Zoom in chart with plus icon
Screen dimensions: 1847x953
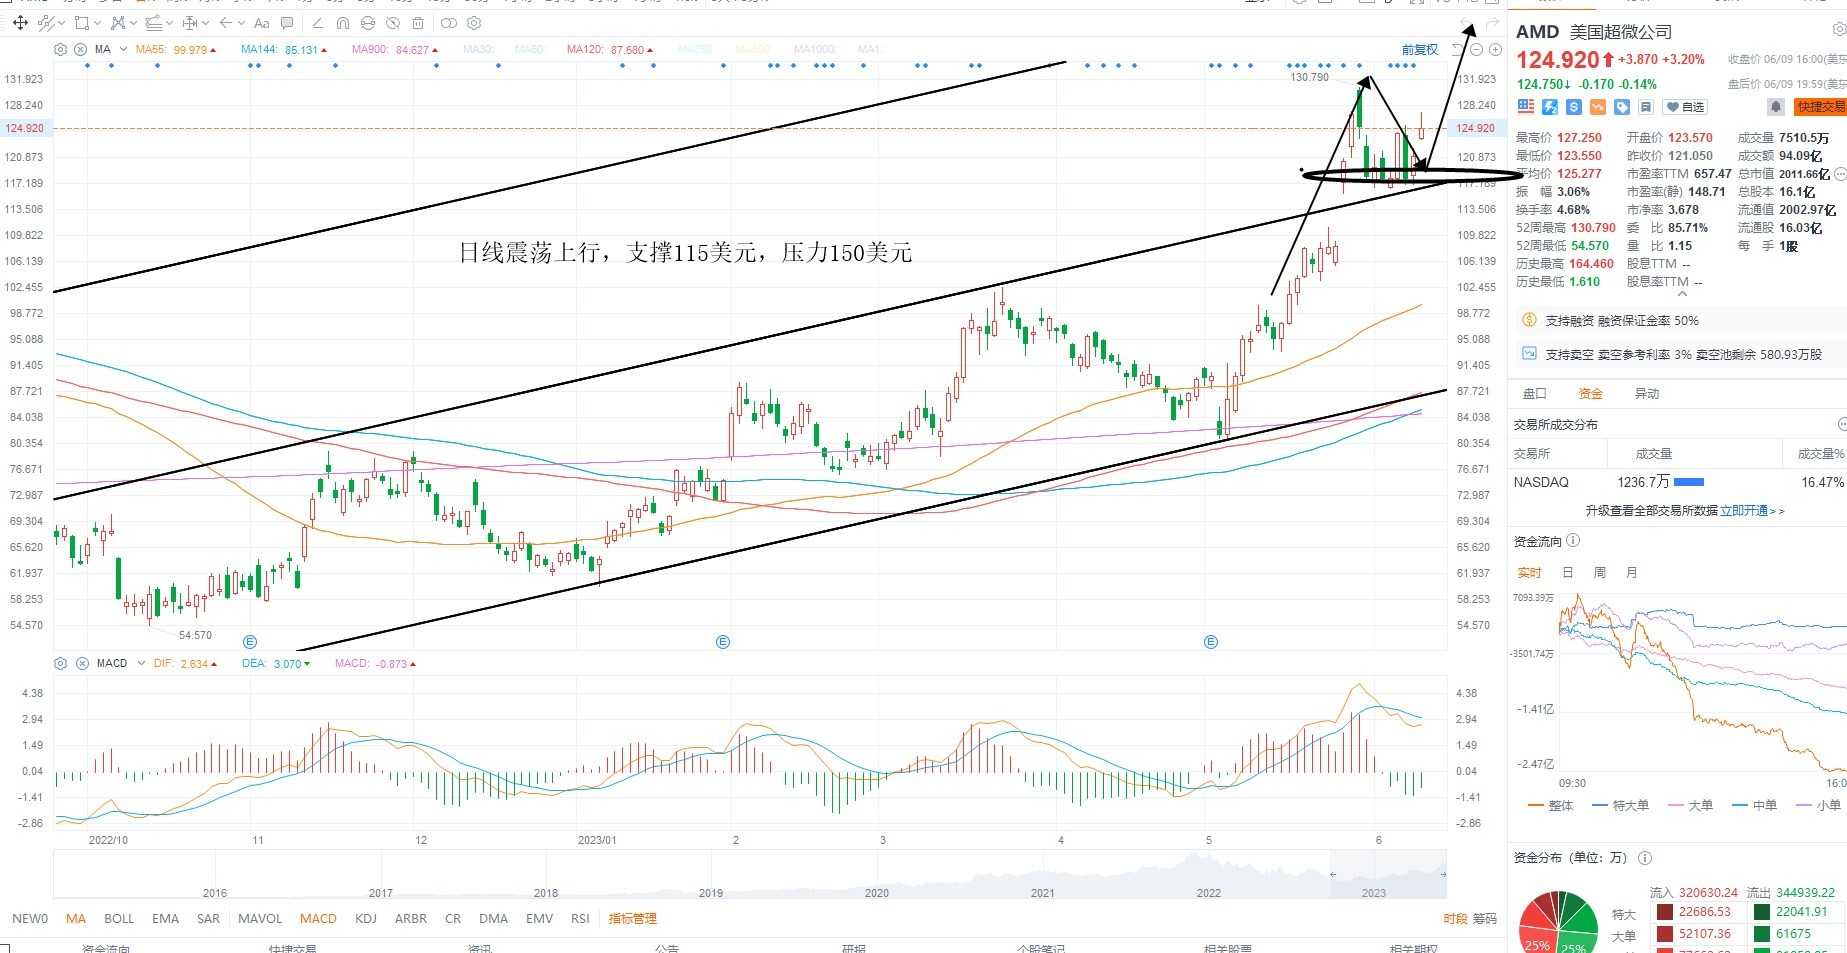[1495, 49]
